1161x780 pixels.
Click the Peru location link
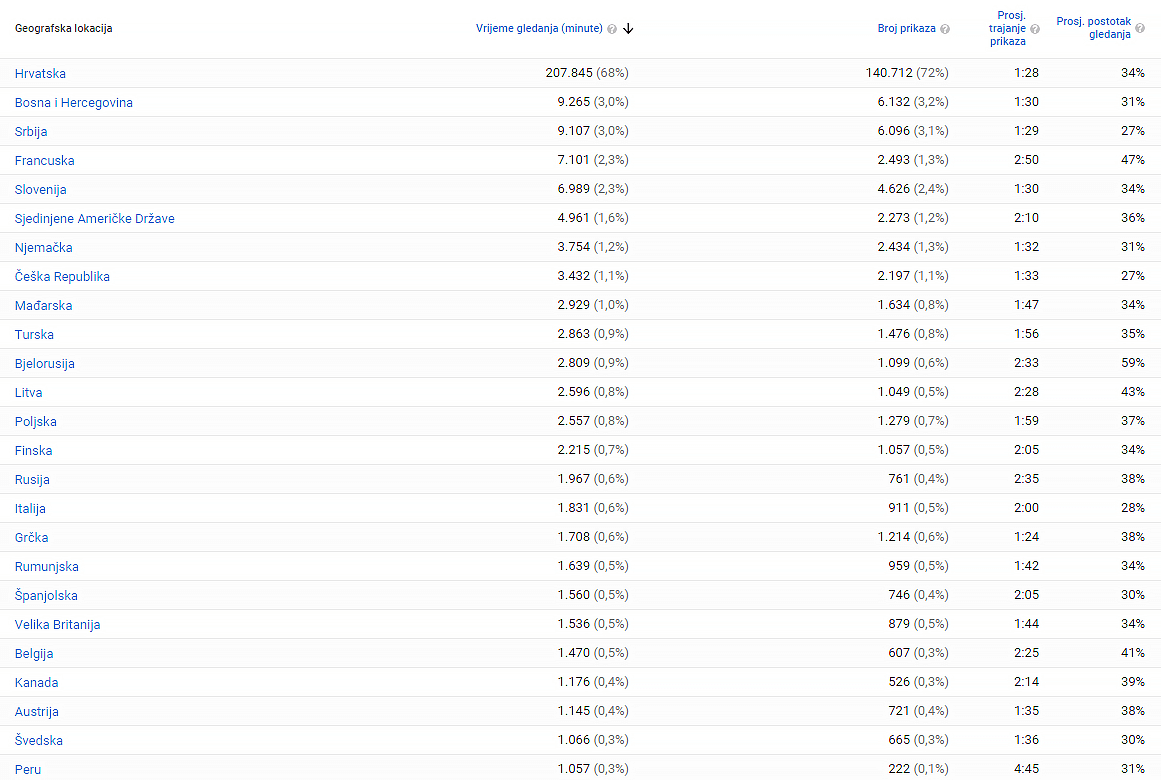(28, 770)
